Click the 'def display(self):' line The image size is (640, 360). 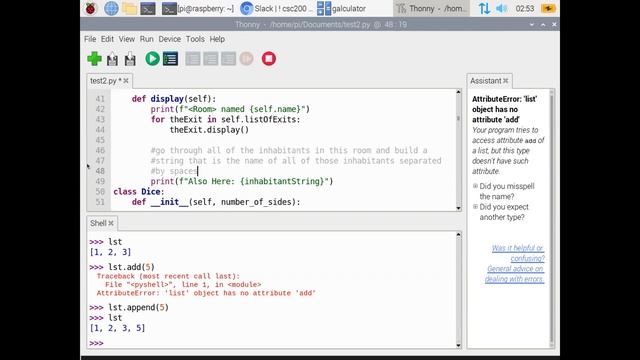(x=174, y=99)
